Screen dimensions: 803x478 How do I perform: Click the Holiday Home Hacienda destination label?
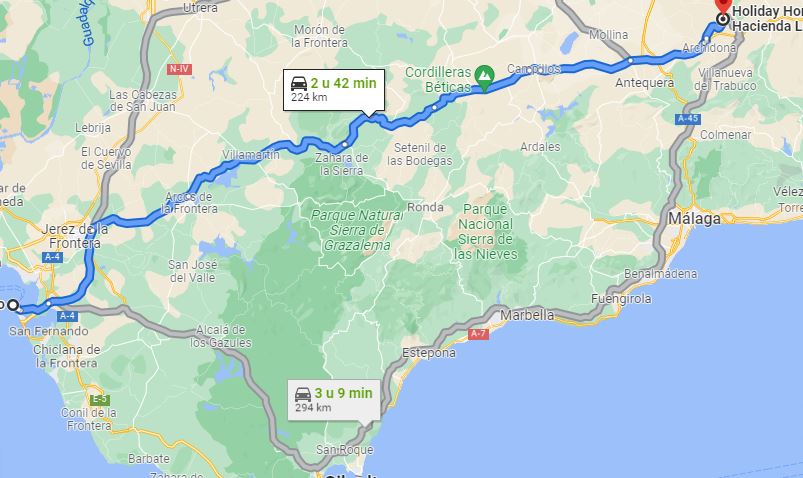[x=767, y=18]
